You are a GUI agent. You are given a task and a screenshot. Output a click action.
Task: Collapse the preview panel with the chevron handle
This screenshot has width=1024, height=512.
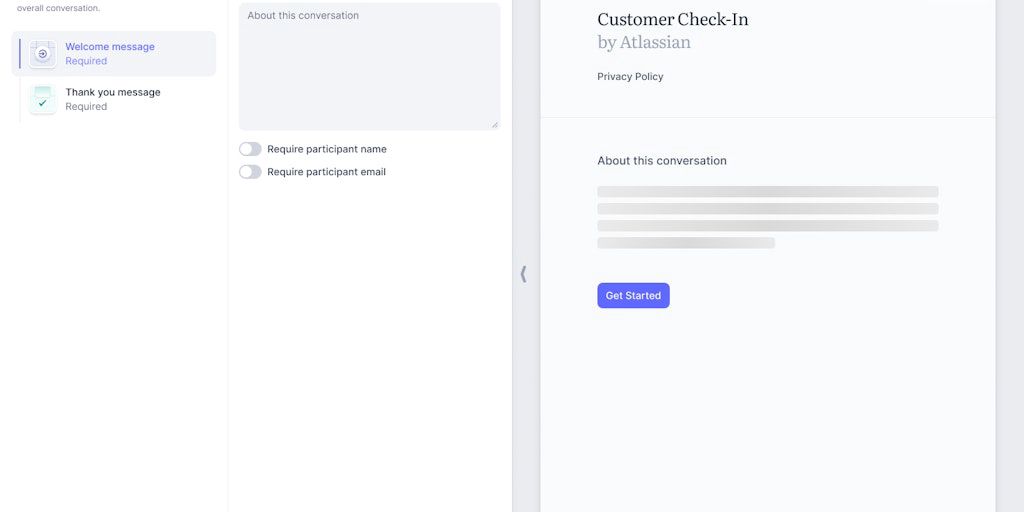(523, 274)
